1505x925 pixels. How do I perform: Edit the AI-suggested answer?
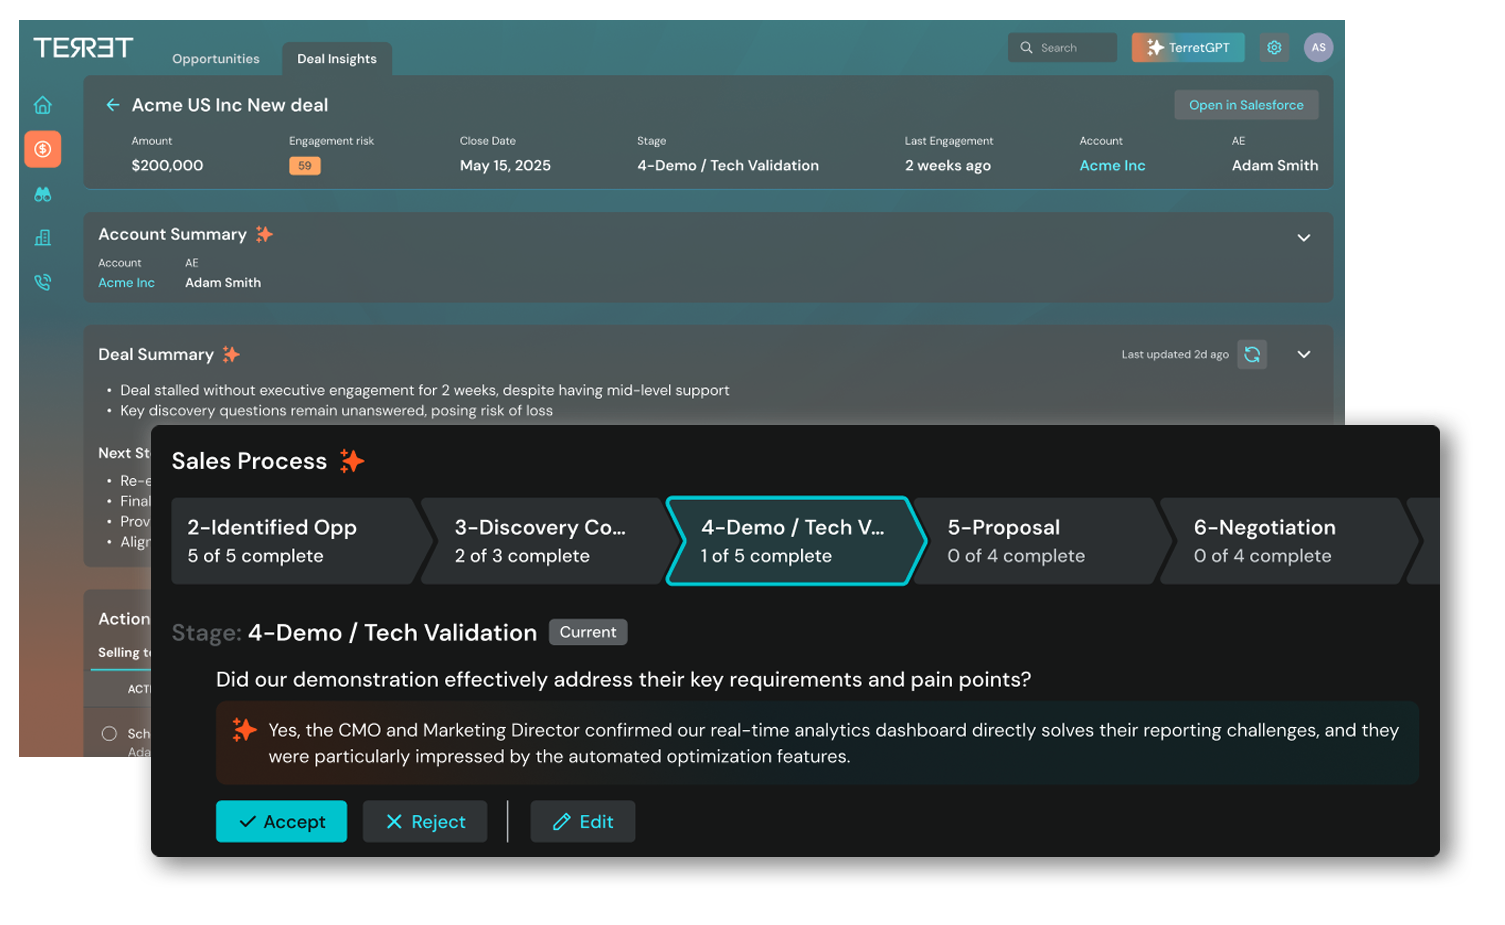tap(583, 821)
